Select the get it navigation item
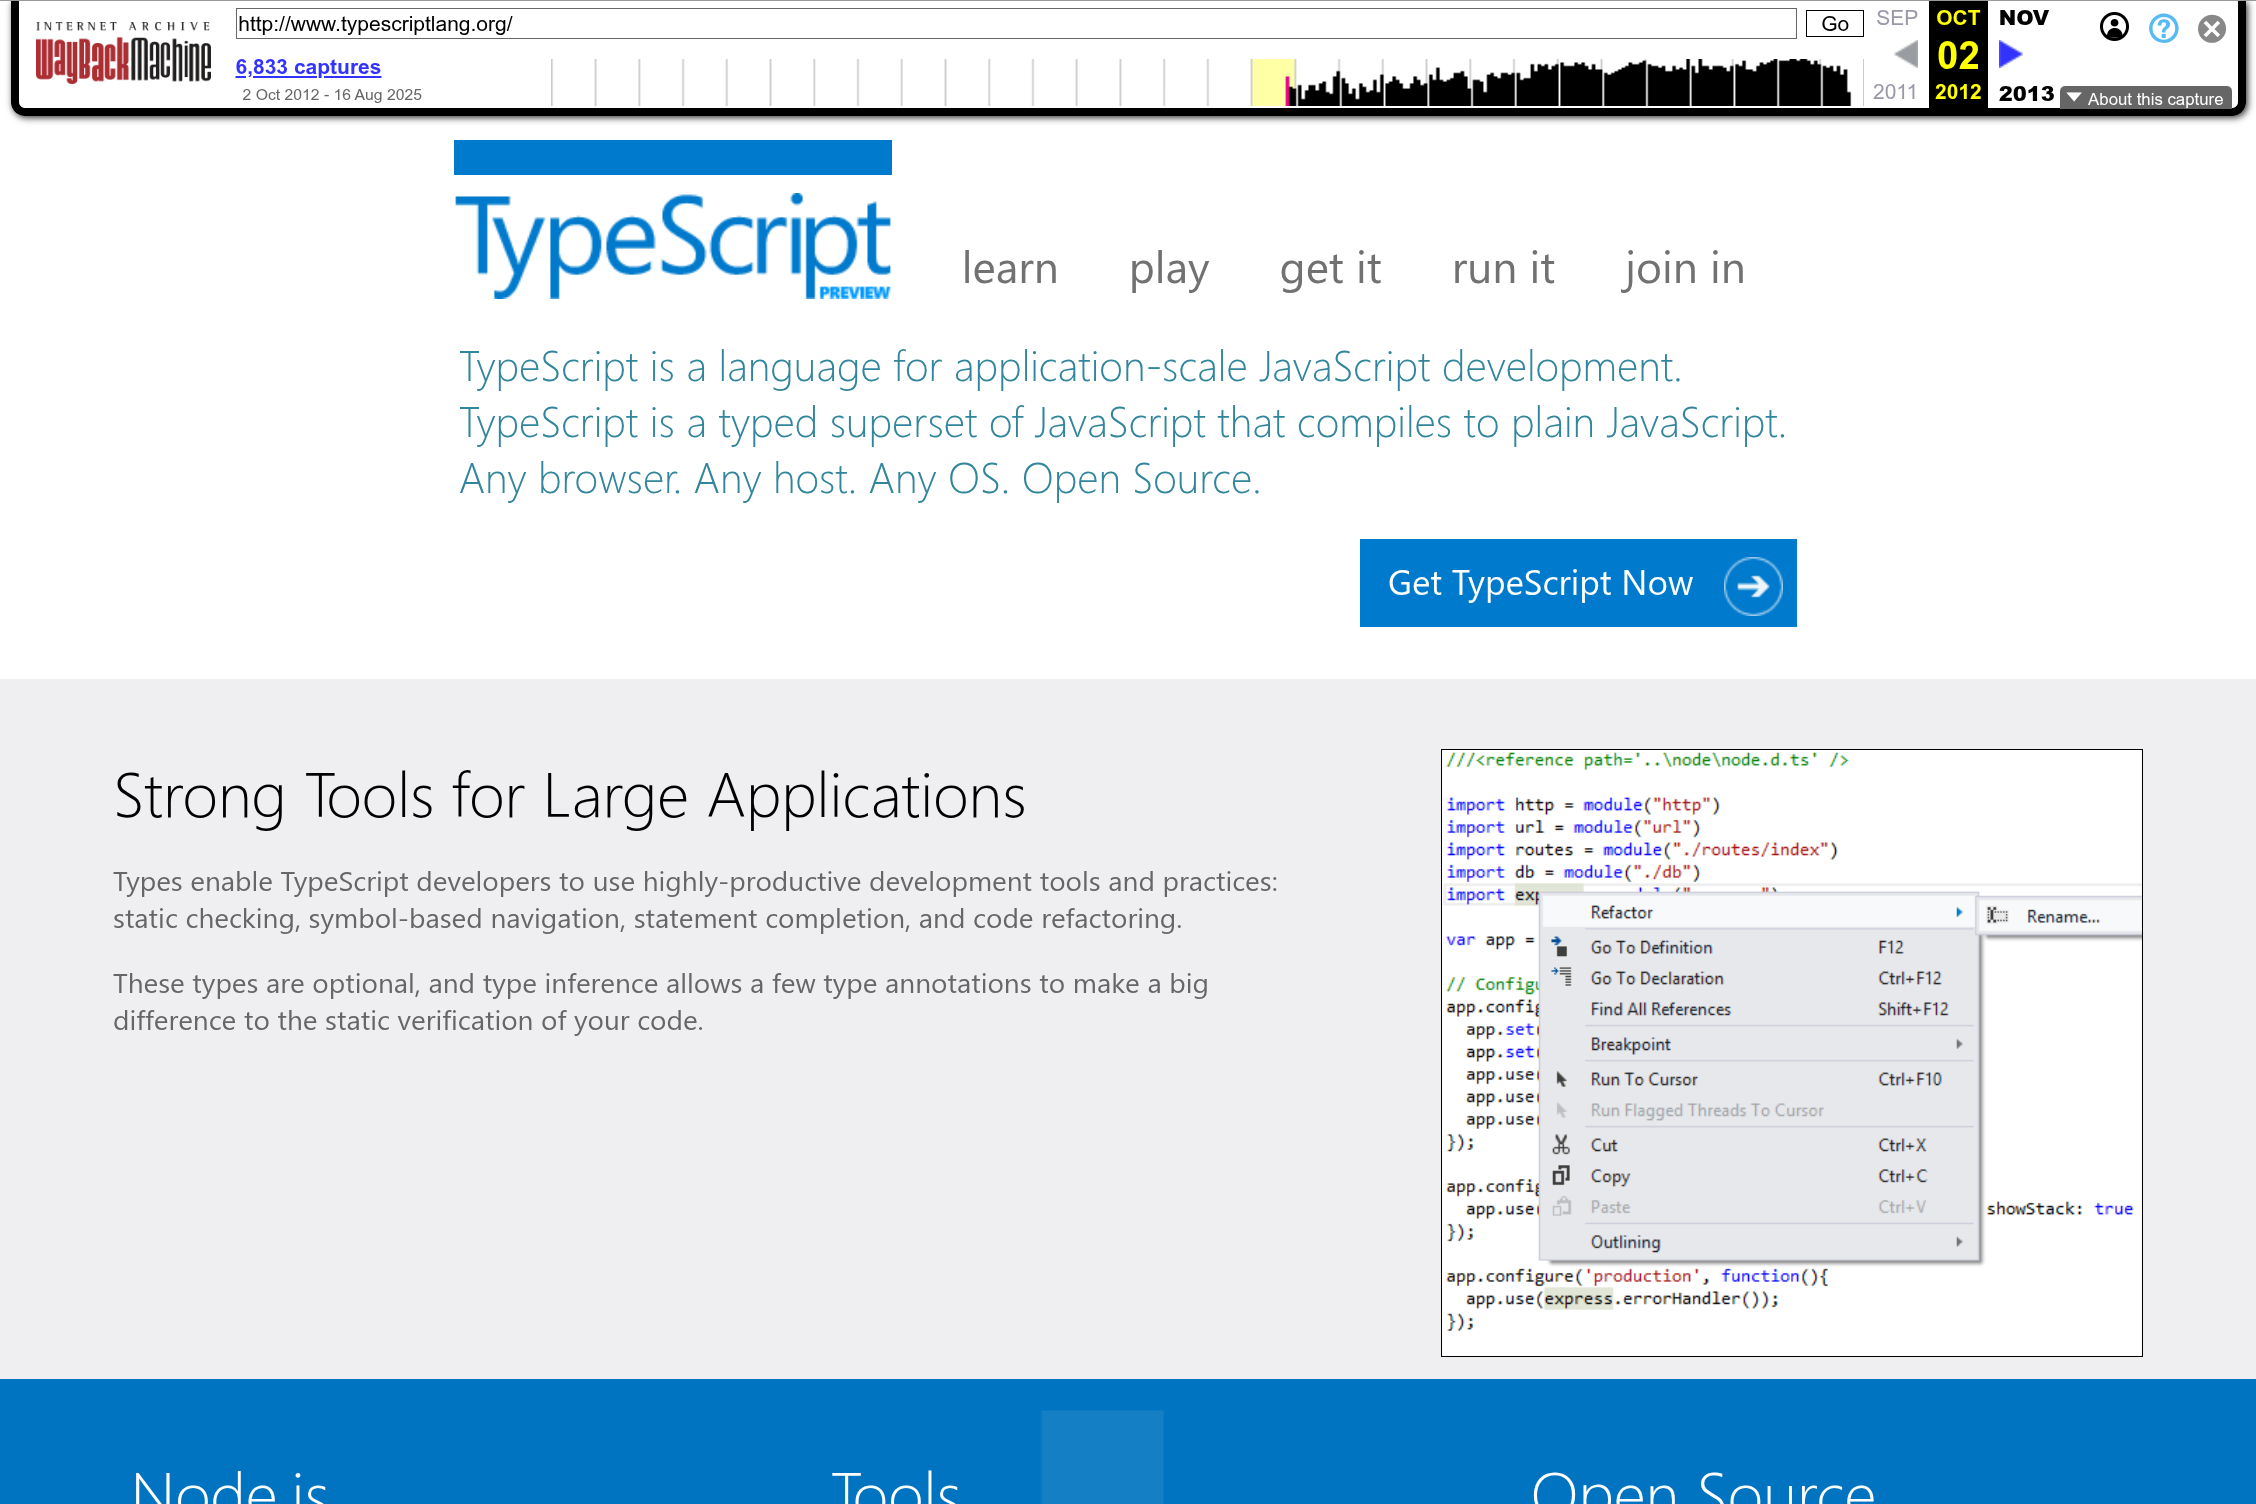Screen dimensions: 2256x1504 (x=1330, y=268)
